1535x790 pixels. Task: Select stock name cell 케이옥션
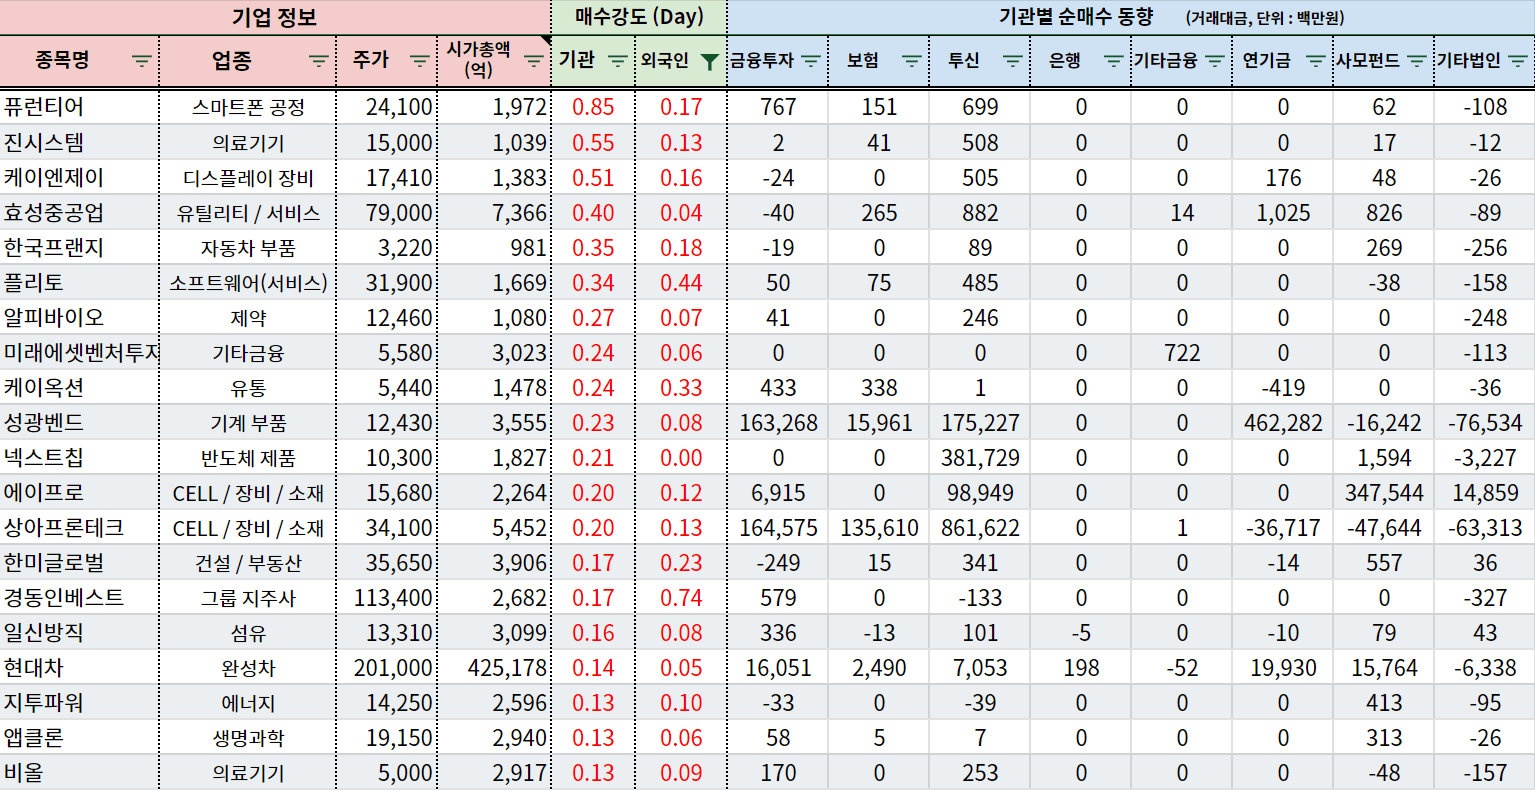[79, 387]
